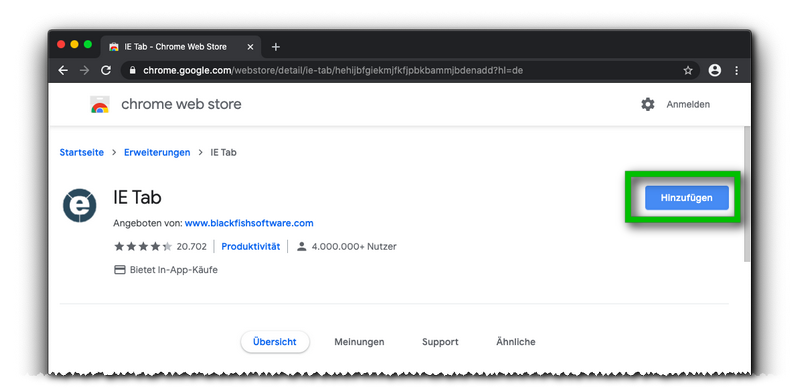Click the chrome web store title text
Image resolution: width=800 pixels, height=388 pixels.
point(181,104)
